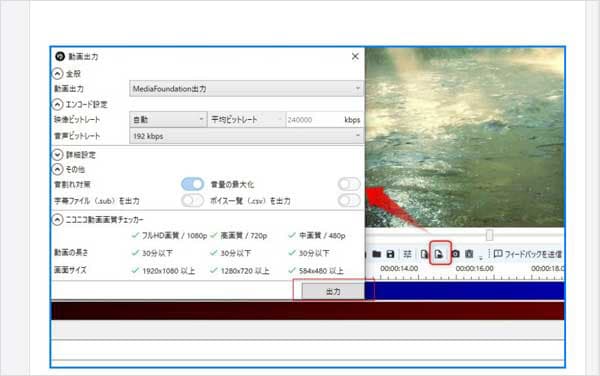Click the preview seek slider handle
Viewport: 600px width, 376px height.
pyautogui.click(x=489, y=235)
